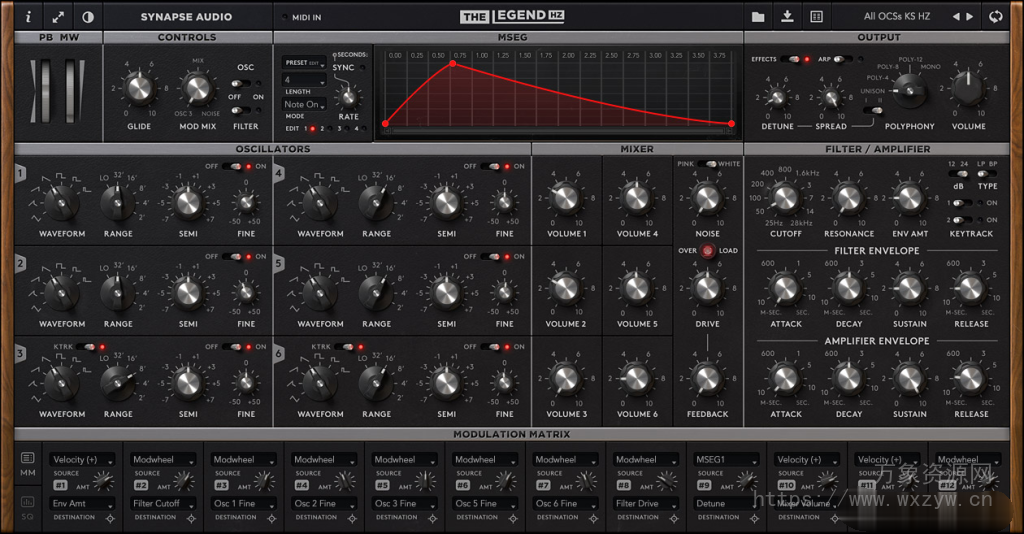
Task: Toggle the ARP switch in Output
Action: [x=842, y=59]
